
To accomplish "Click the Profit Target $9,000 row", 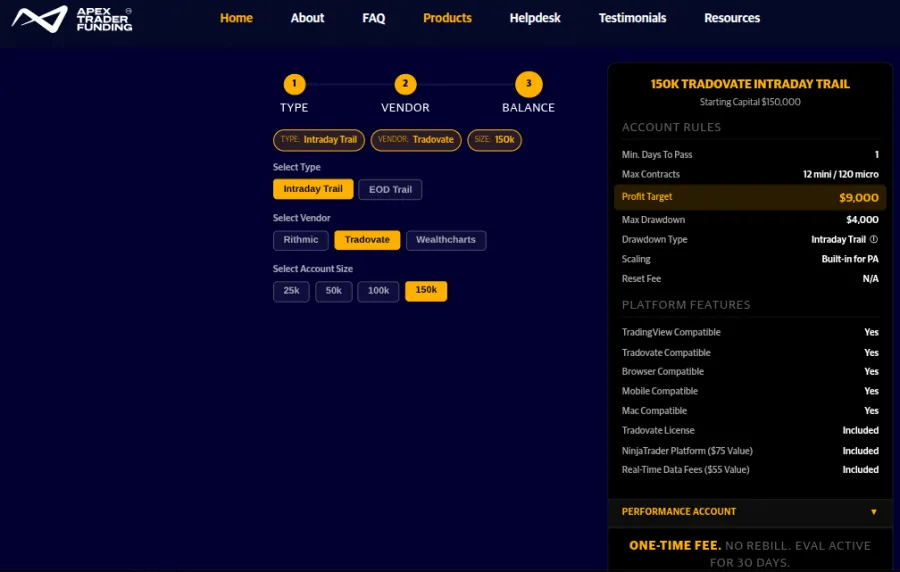I will 750,197.
